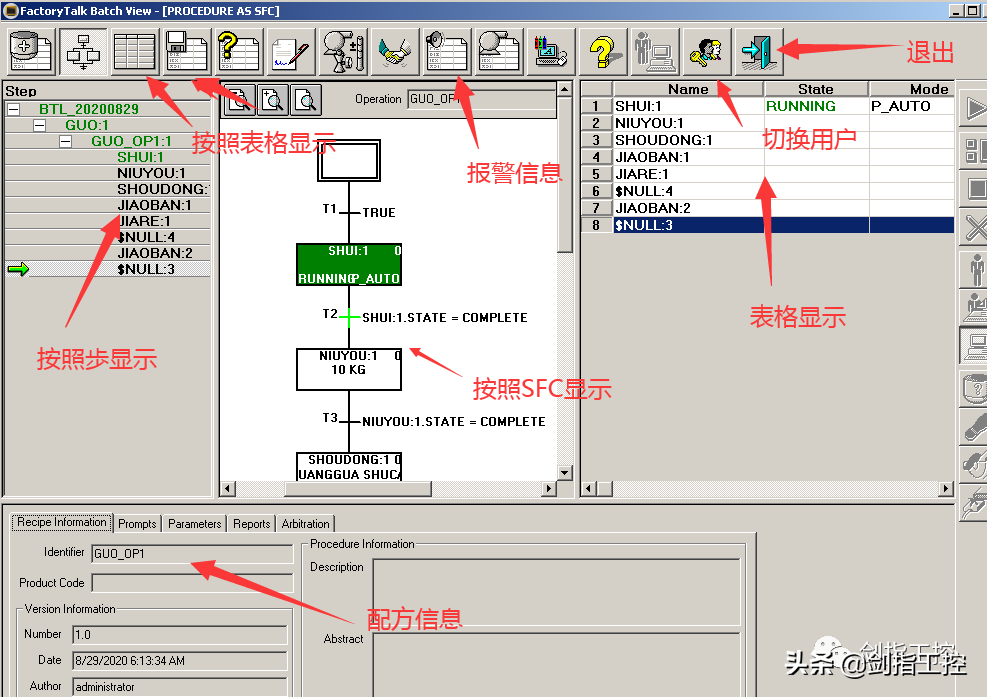
Task: Click the exit door icon
Action: tap(759, 51)
